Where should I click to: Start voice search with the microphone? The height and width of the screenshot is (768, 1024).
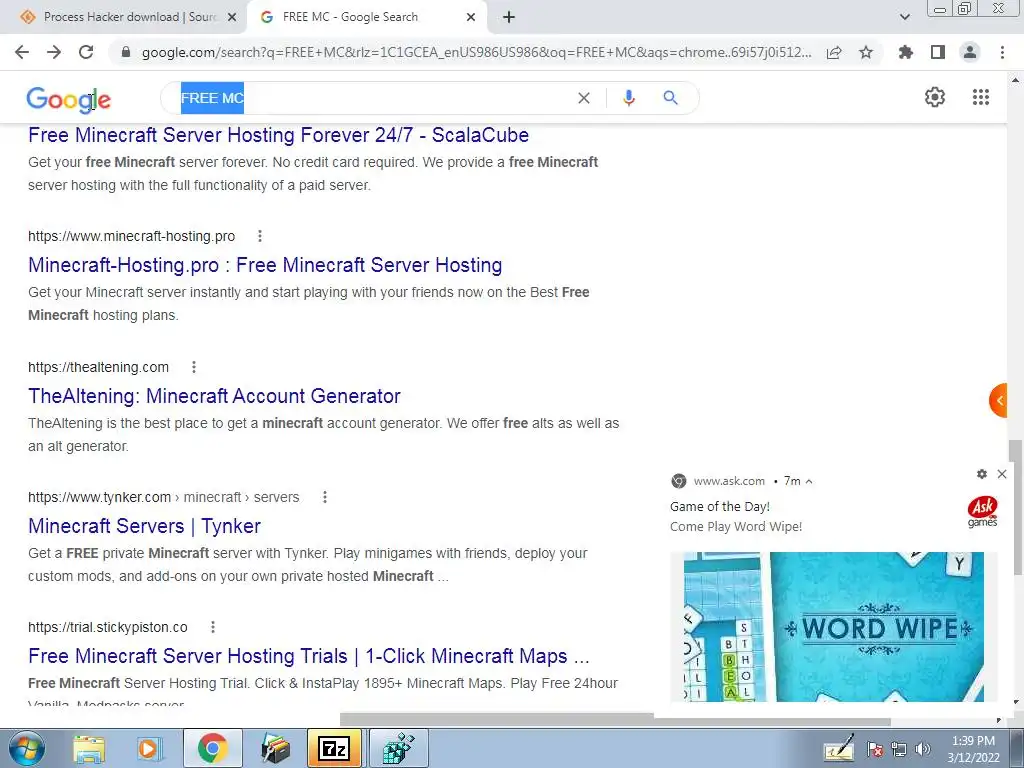629,98
